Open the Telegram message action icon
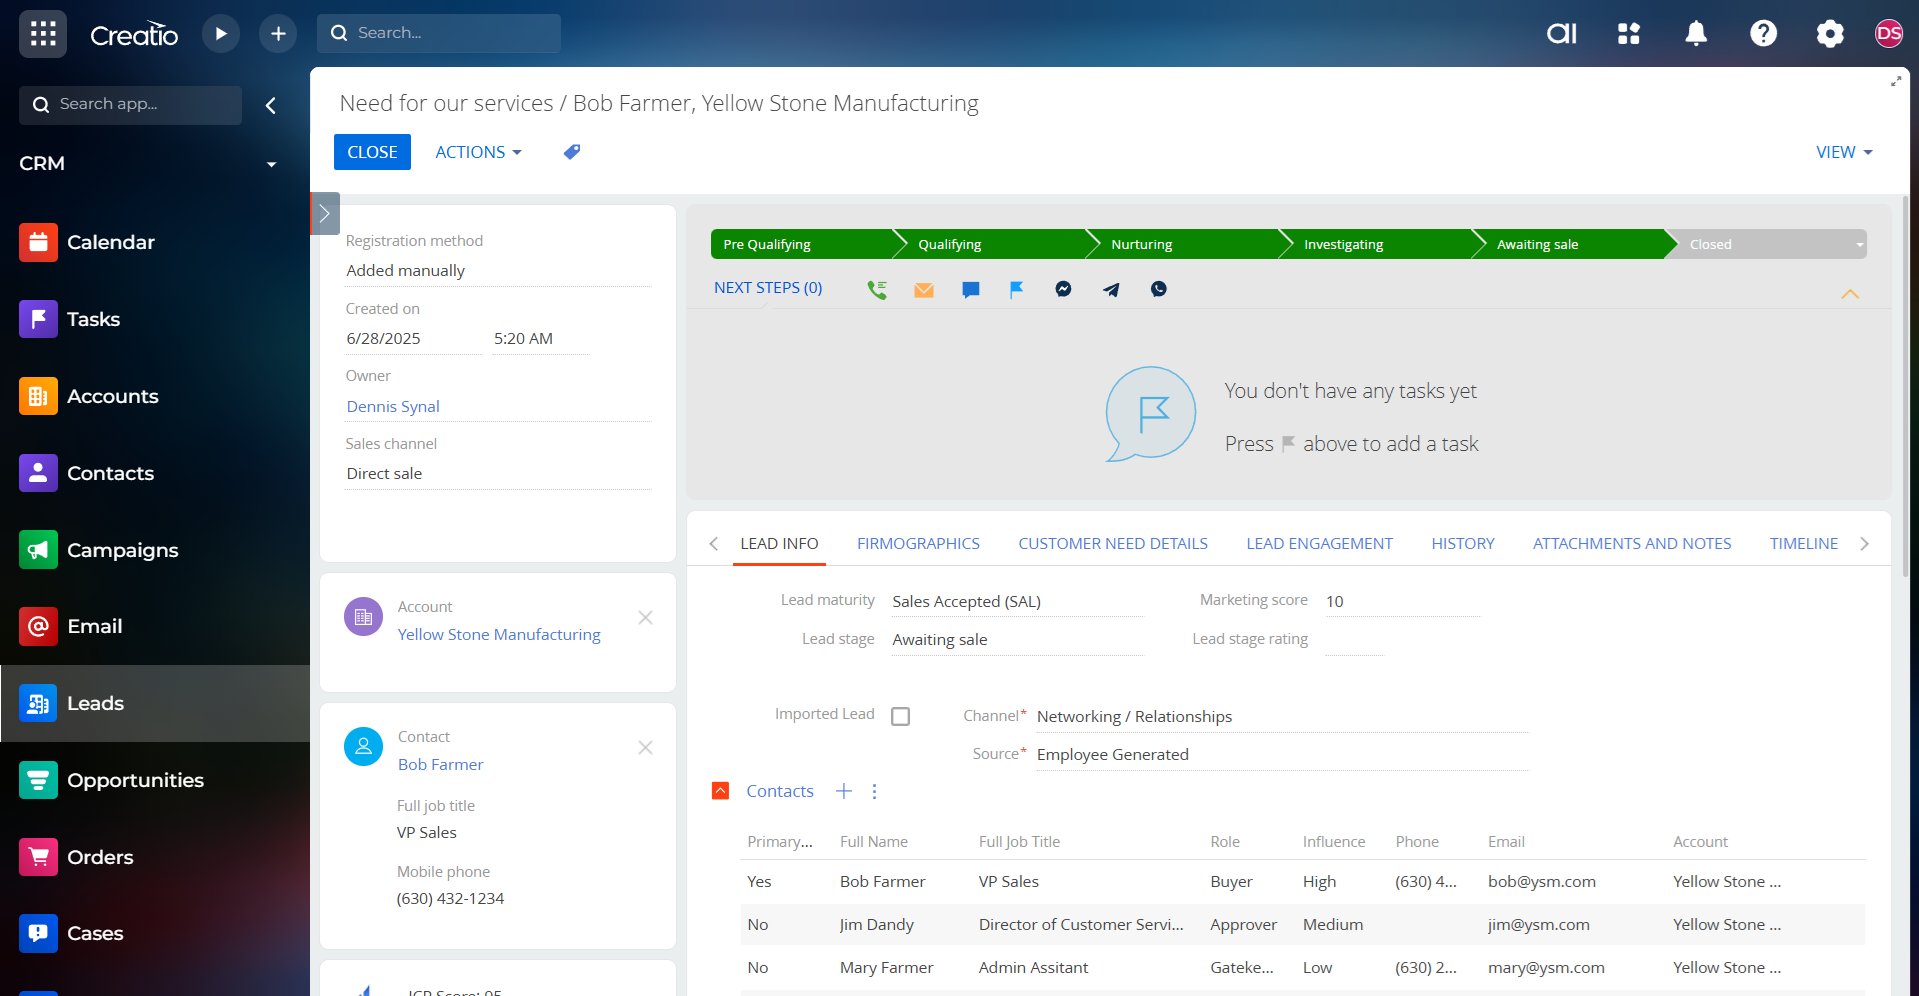1919x996 pixels. coord(1111,289)
